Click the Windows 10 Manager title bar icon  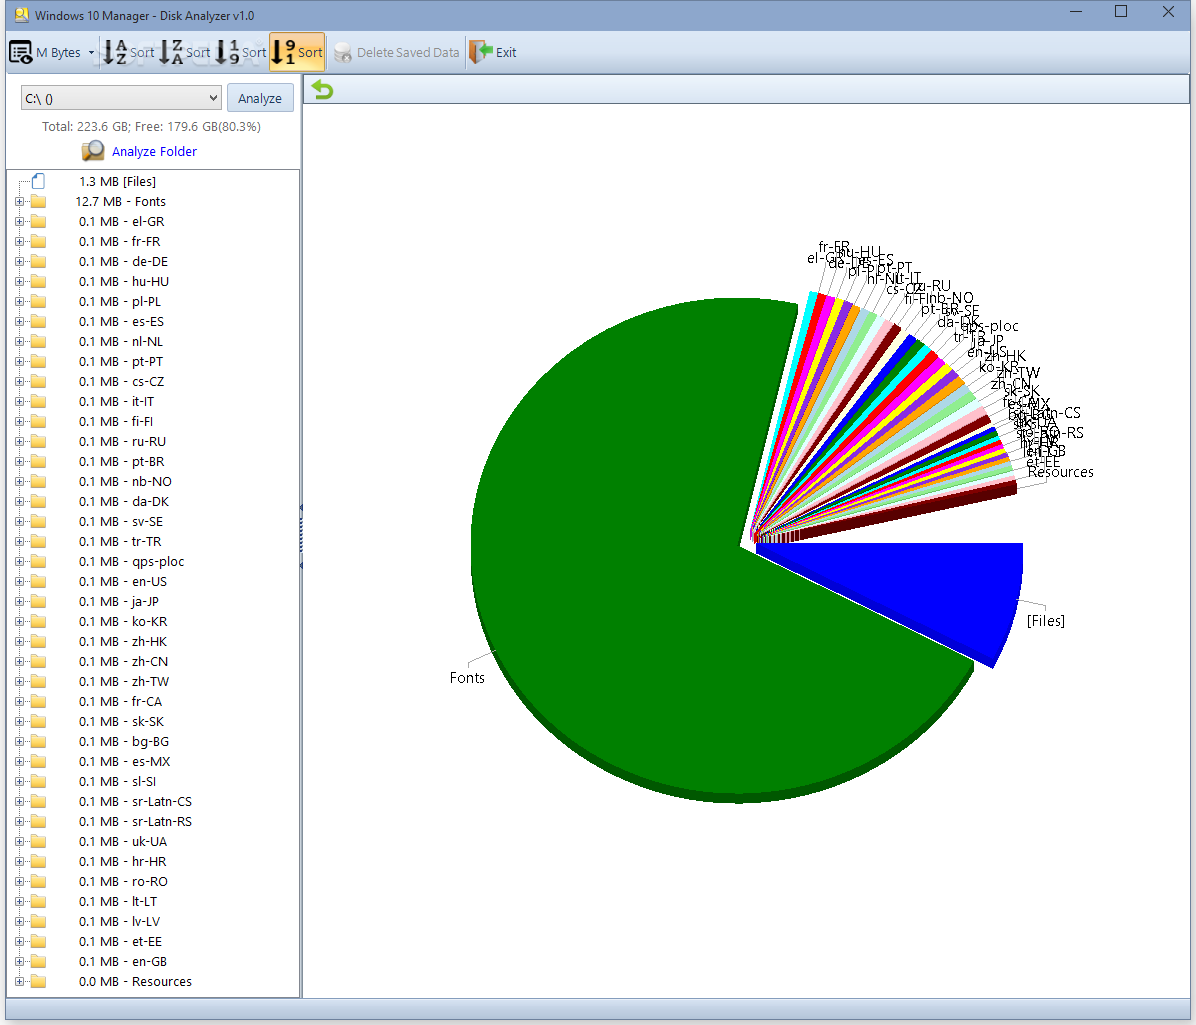(21, 14)
